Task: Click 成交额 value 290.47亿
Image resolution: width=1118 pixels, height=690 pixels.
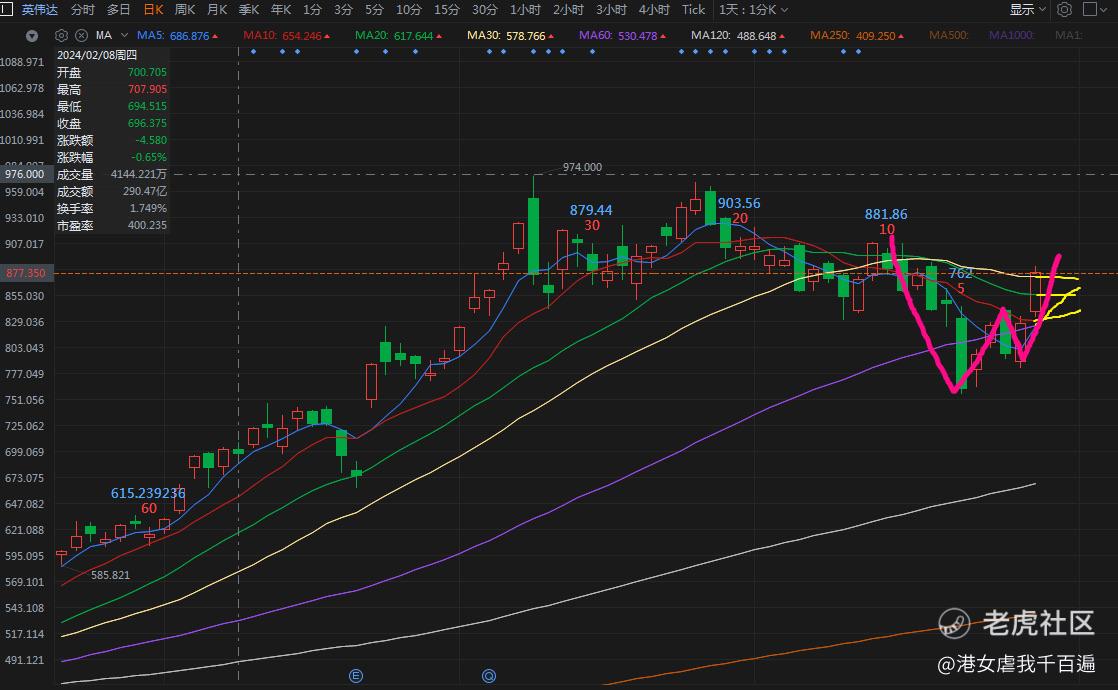Action: click(x=145, y=191)
